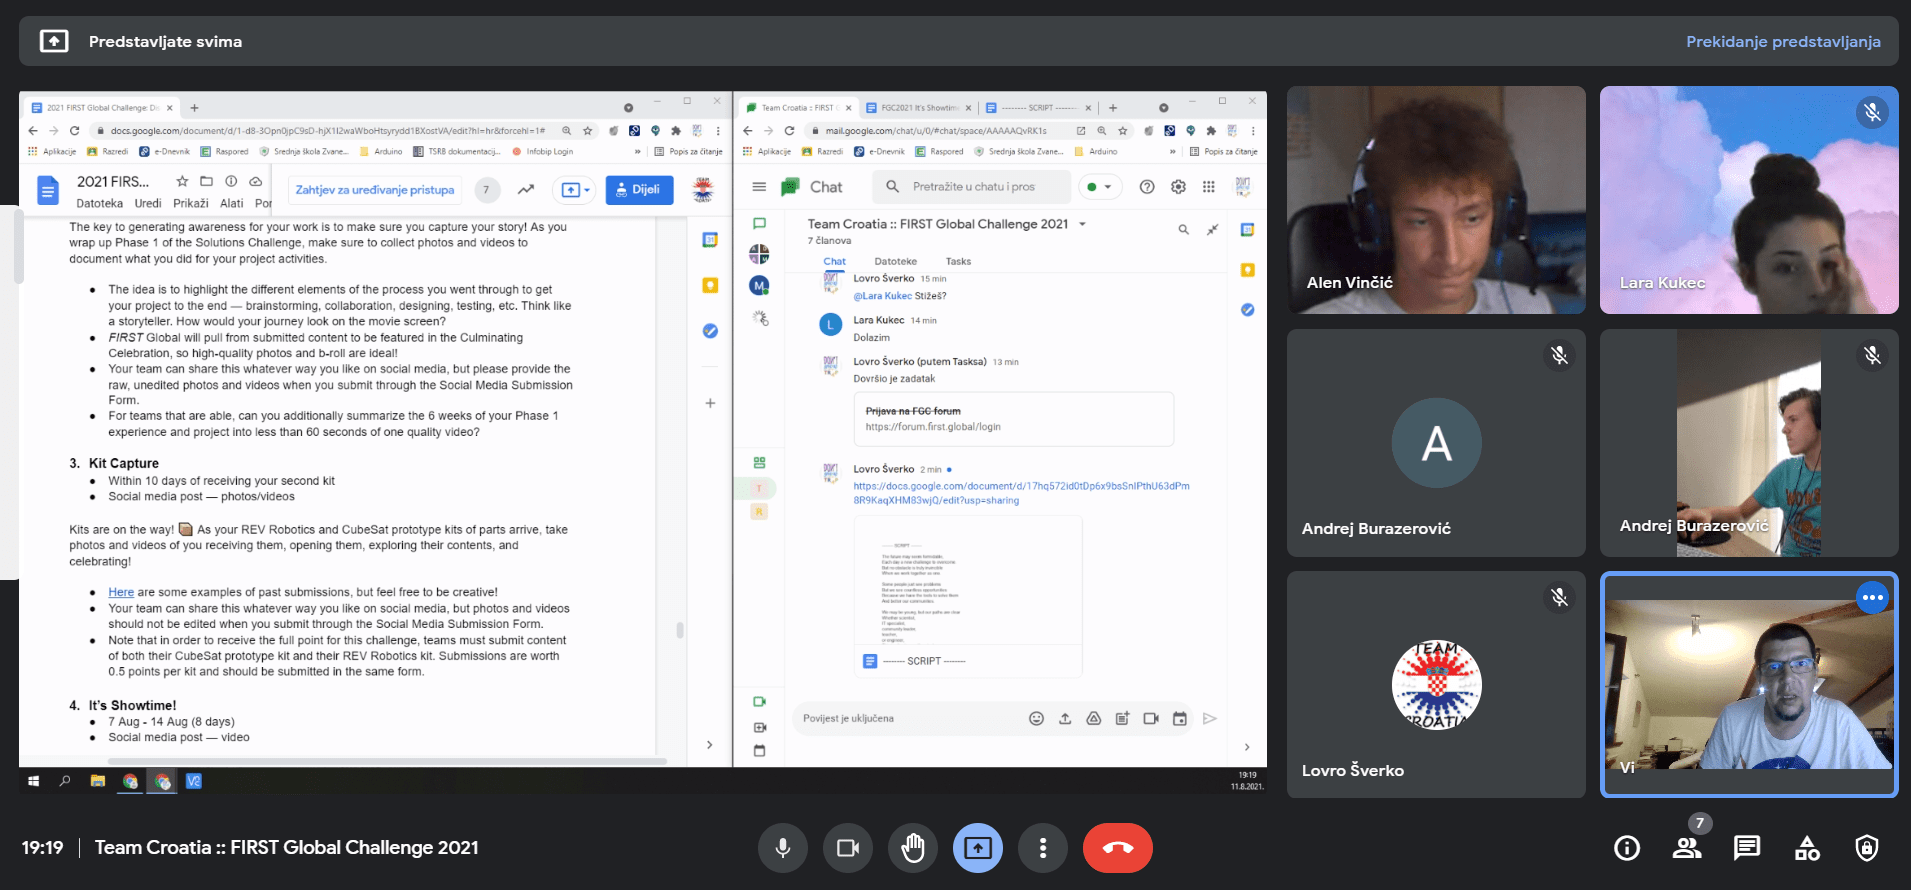Open forum.first.global/login link
The image size is (1911, 890).
[x=933, y=427]
